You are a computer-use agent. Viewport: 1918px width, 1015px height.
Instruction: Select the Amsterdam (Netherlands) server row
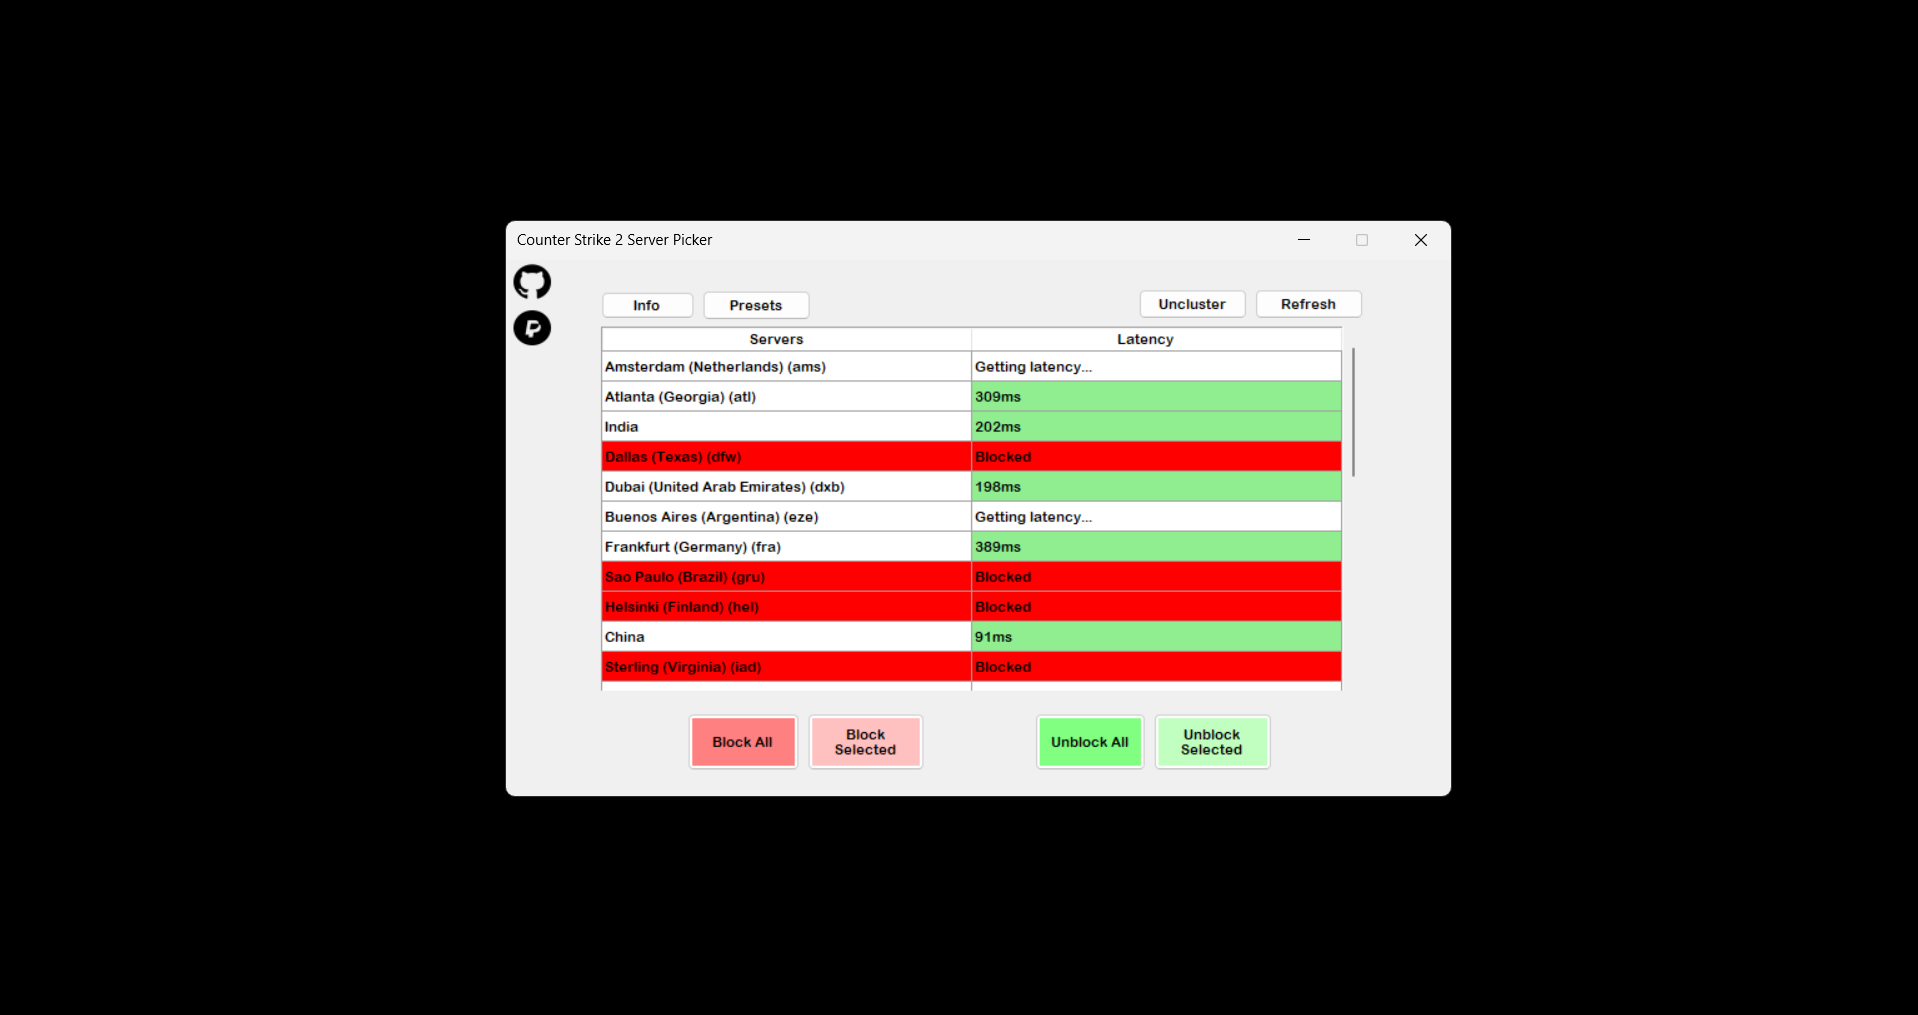coord(786,367)
